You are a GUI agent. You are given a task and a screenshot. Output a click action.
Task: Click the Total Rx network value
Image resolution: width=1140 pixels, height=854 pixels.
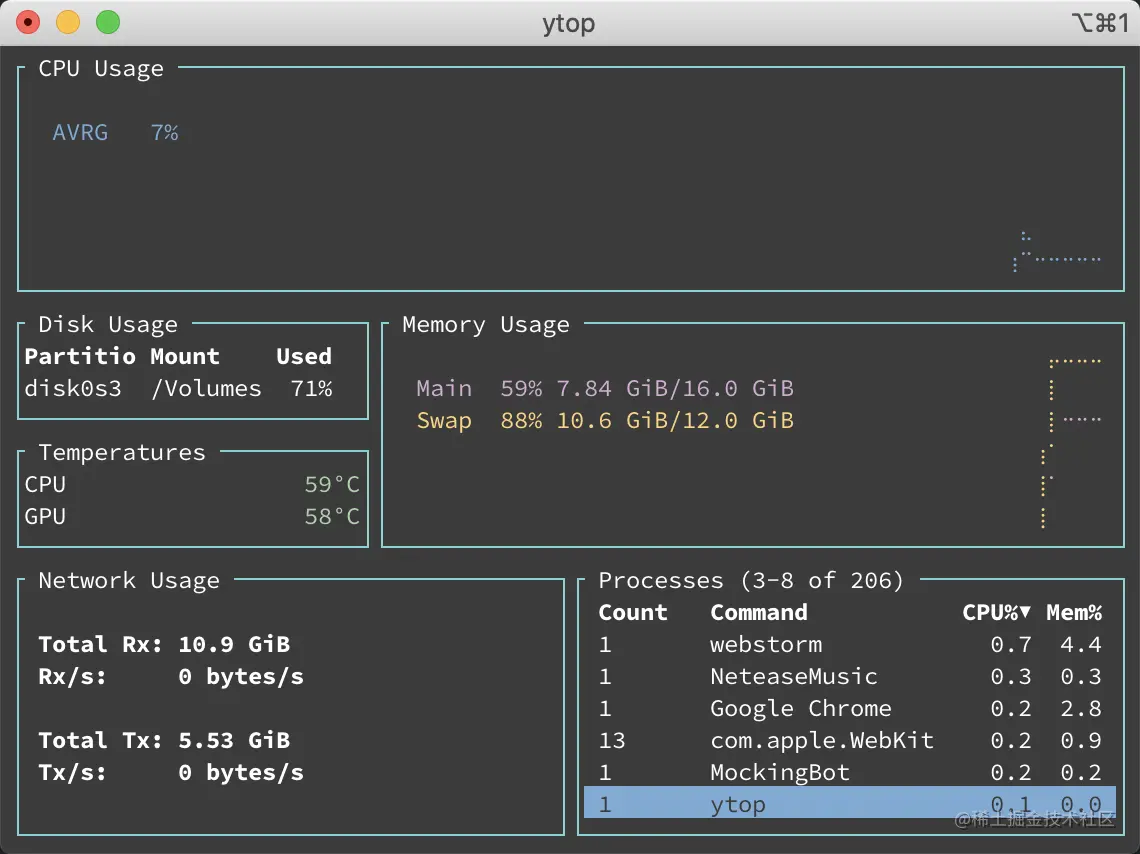pos(234,644)
